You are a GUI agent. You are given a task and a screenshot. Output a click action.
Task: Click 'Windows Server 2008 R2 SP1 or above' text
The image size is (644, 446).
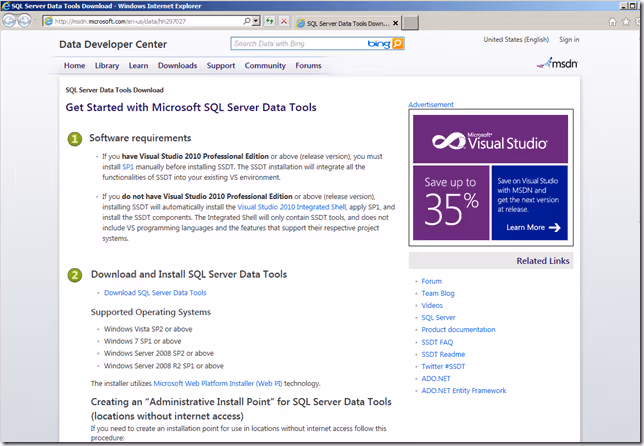164,366
